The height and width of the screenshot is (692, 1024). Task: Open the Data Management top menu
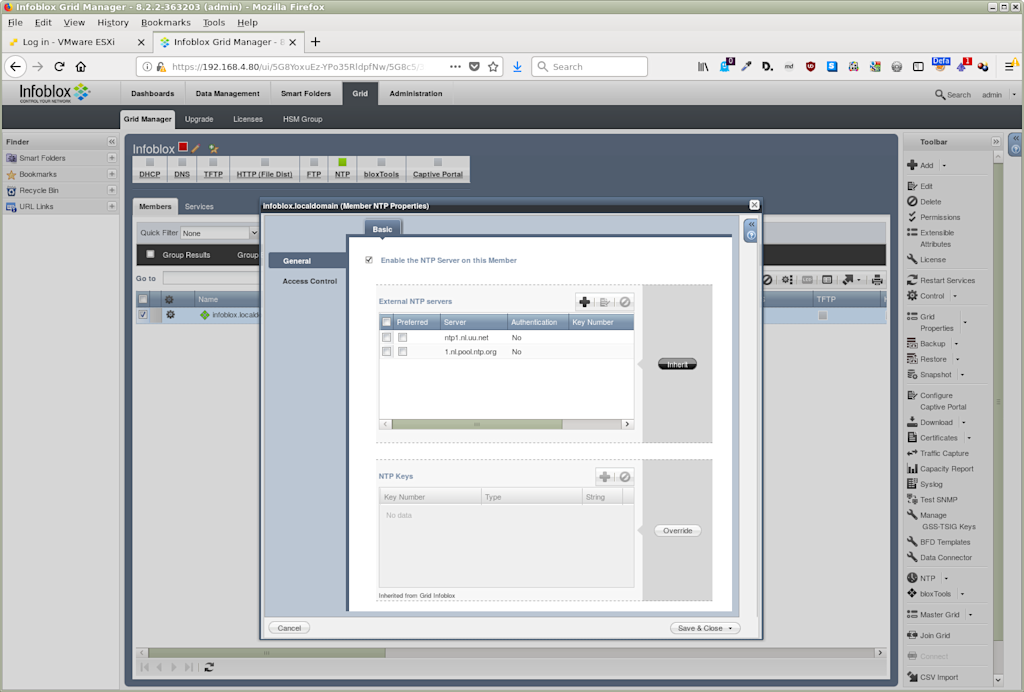(x=227, y=93)
